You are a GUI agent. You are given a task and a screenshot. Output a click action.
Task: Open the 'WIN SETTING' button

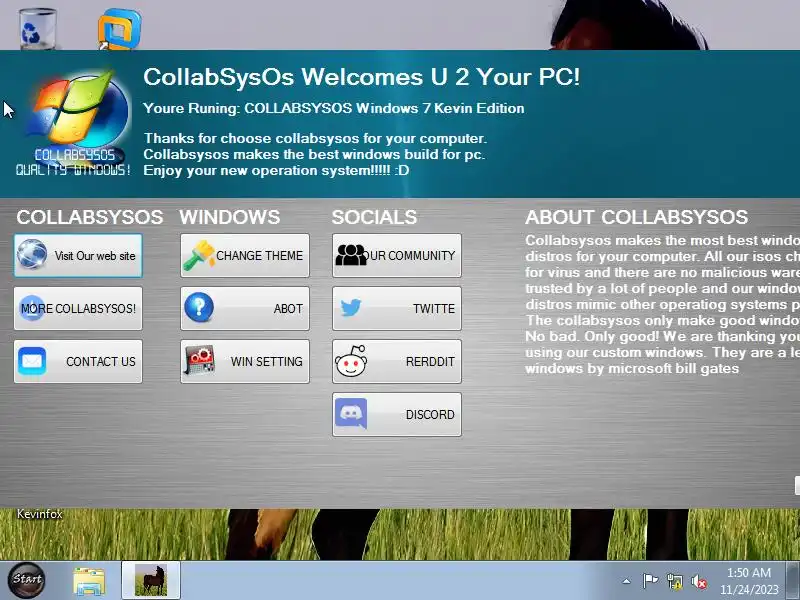click(x=245, y=362)
